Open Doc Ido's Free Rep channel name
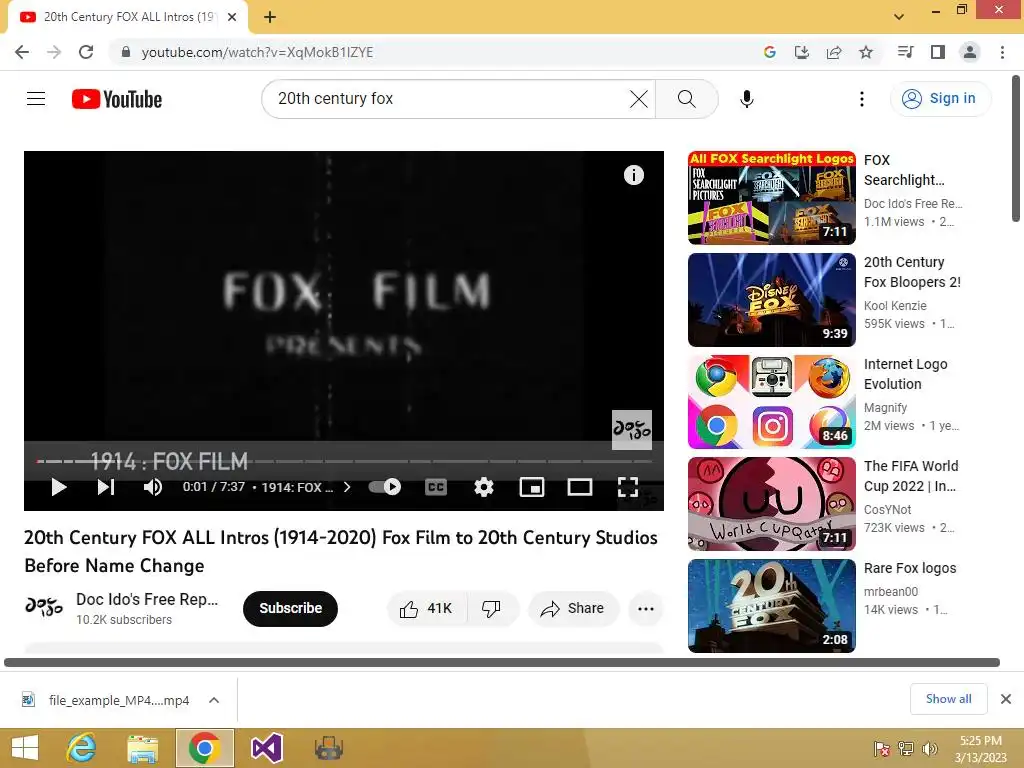This screenshot has width=1024, height=768. tap(147, 600)
